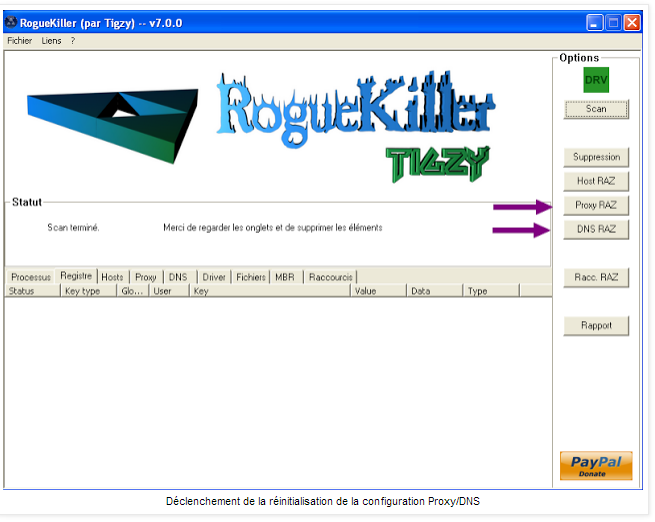
Task: Click the DNS RAZ button
Action: click(596, 229)
